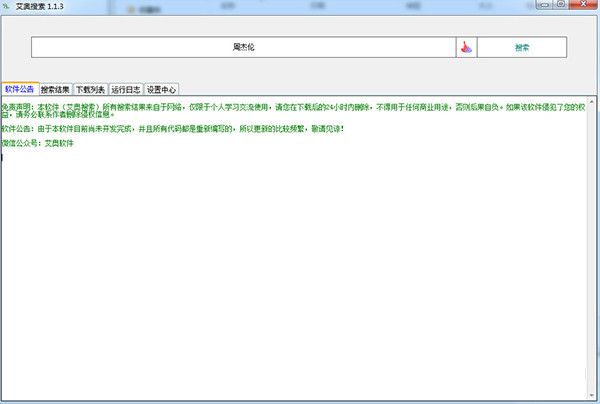Click the 搜索 search button

(522, 47)
